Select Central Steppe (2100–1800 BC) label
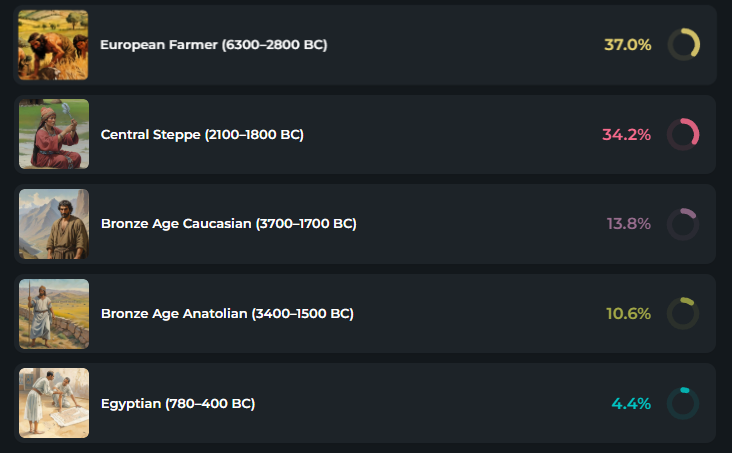 coord(202,134)
